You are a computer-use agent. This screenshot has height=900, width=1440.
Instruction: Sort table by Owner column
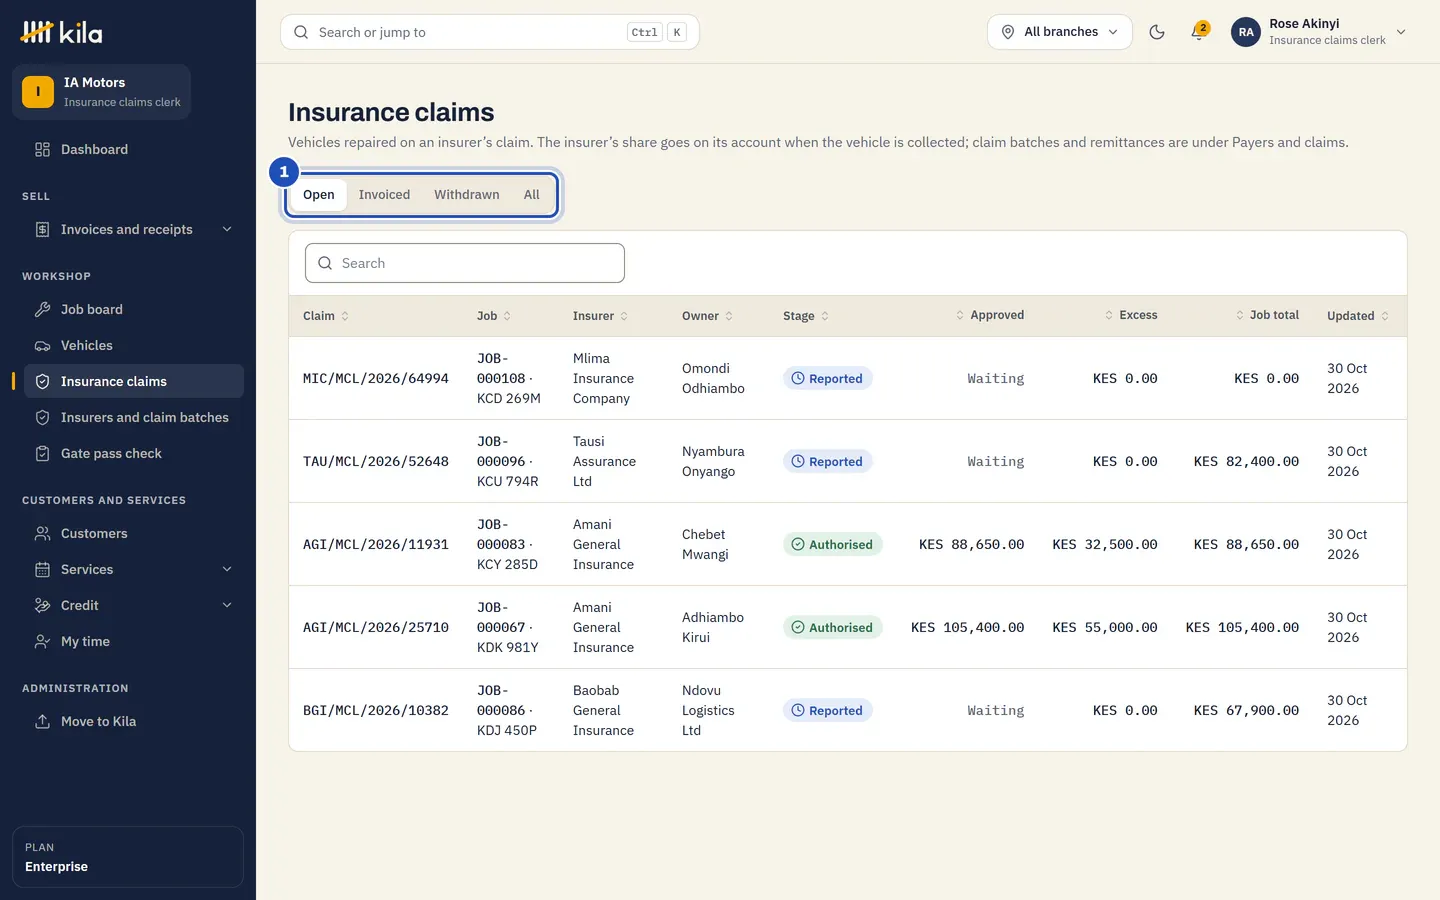click(x=707, y=316)
